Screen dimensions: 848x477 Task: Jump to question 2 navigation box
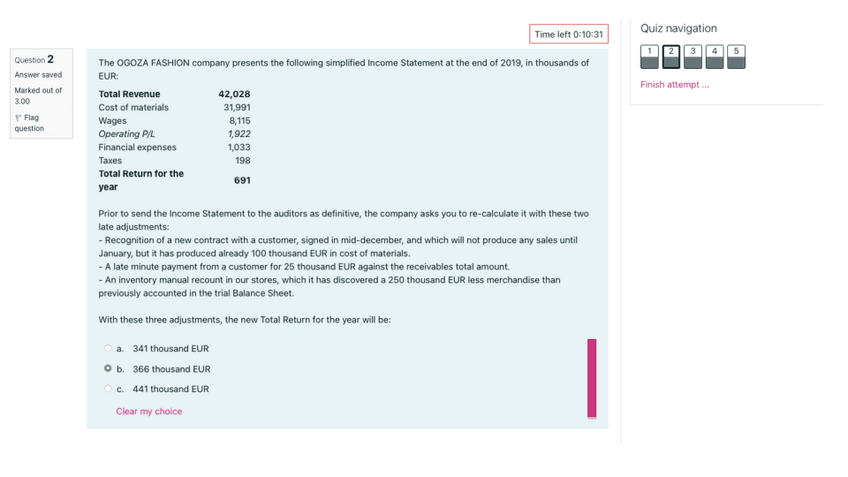672,55
